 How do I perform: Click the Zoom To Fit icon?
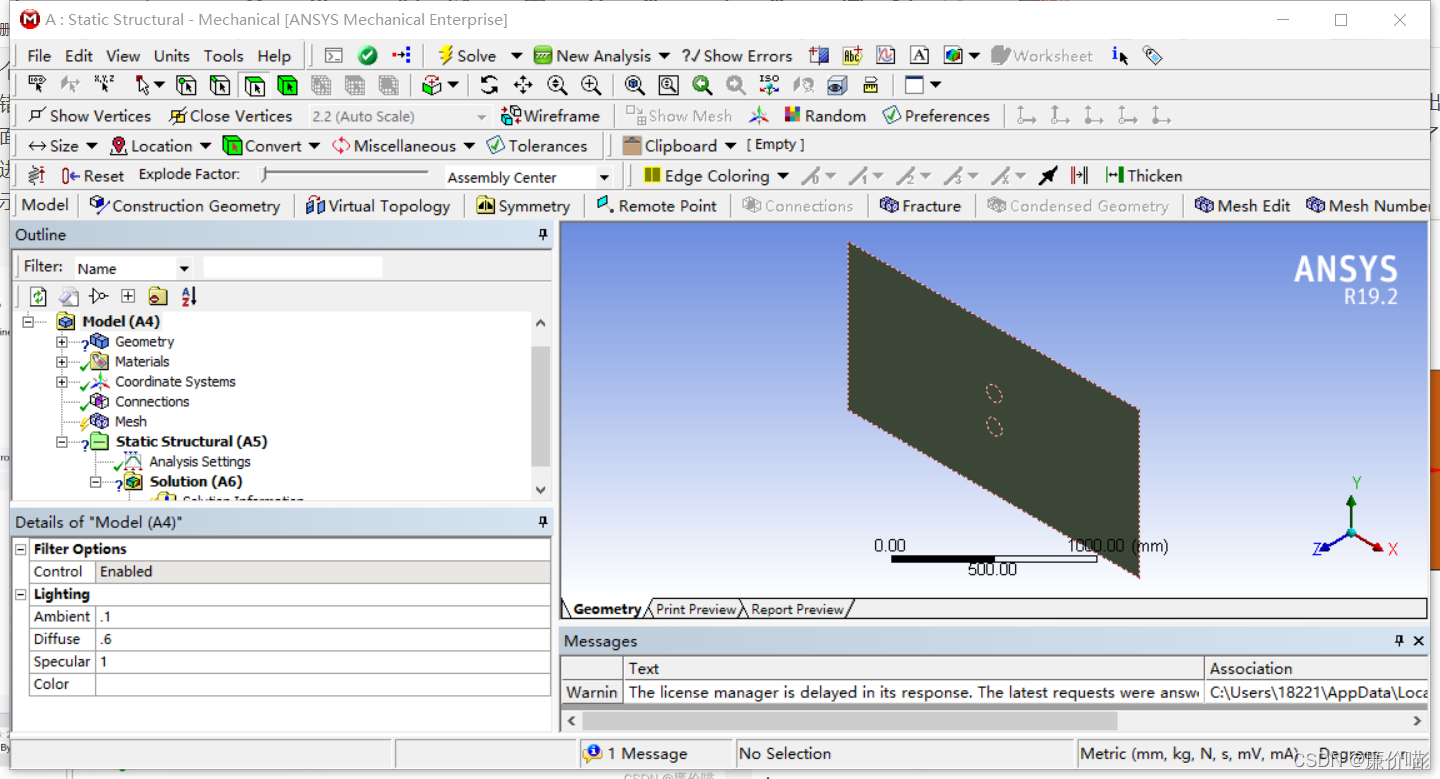634,85
